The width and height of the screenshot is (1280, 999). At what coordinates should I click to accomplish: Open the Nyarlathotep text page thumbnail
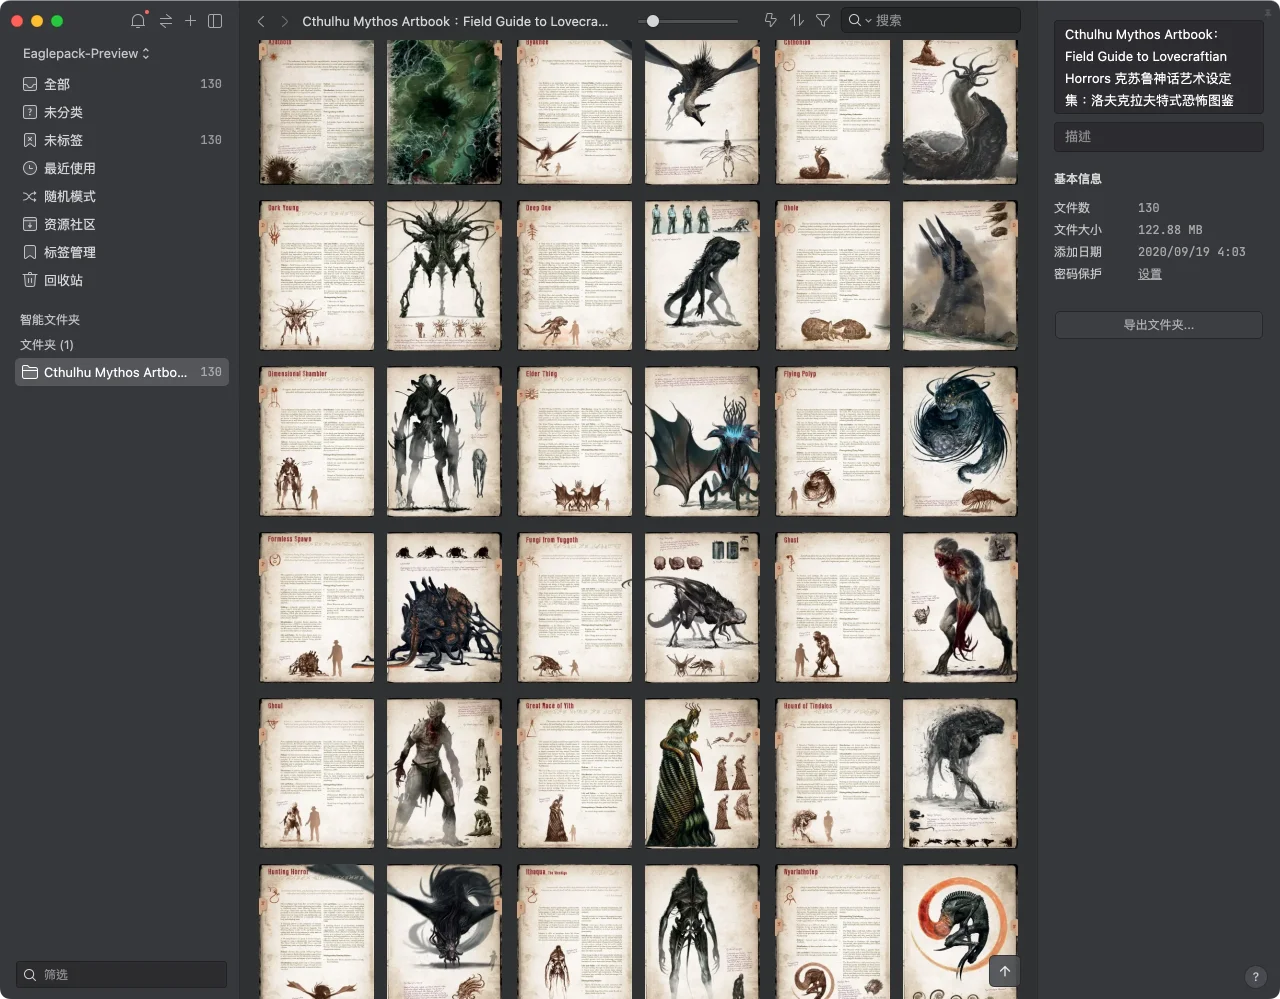pyautogui.click(x=833, y=932)
